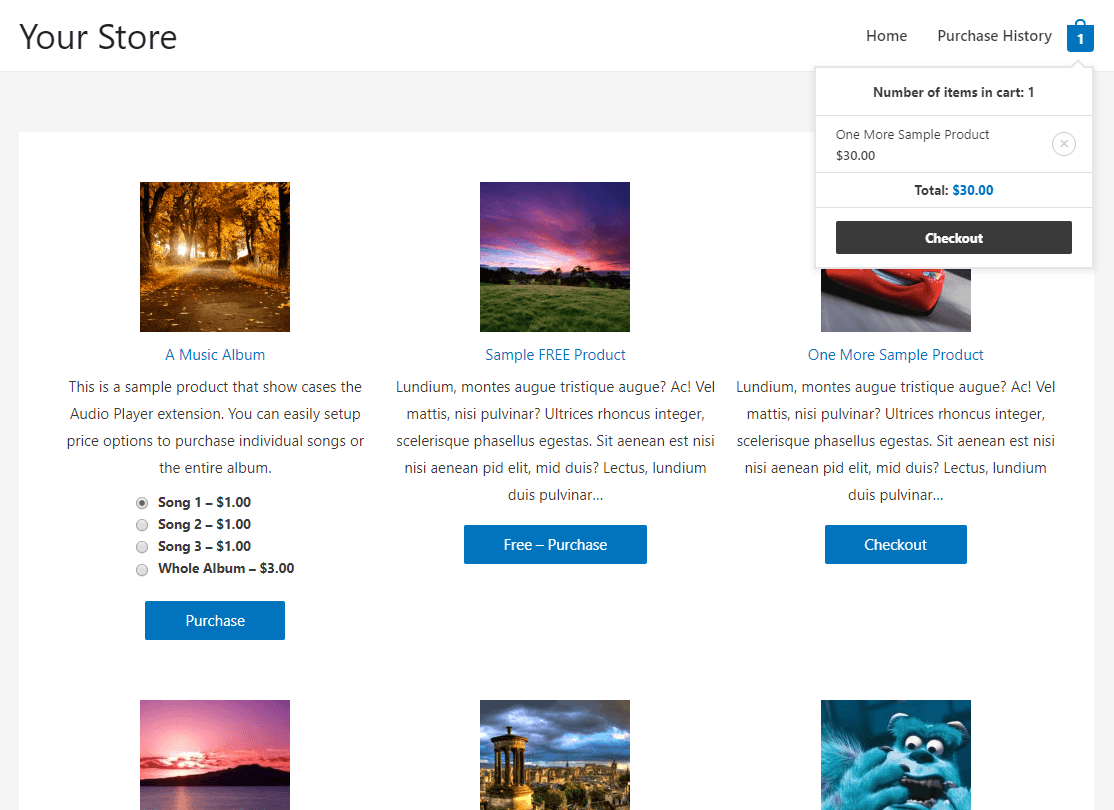Select the Song 3 radio button

click(x=142, y=546)
